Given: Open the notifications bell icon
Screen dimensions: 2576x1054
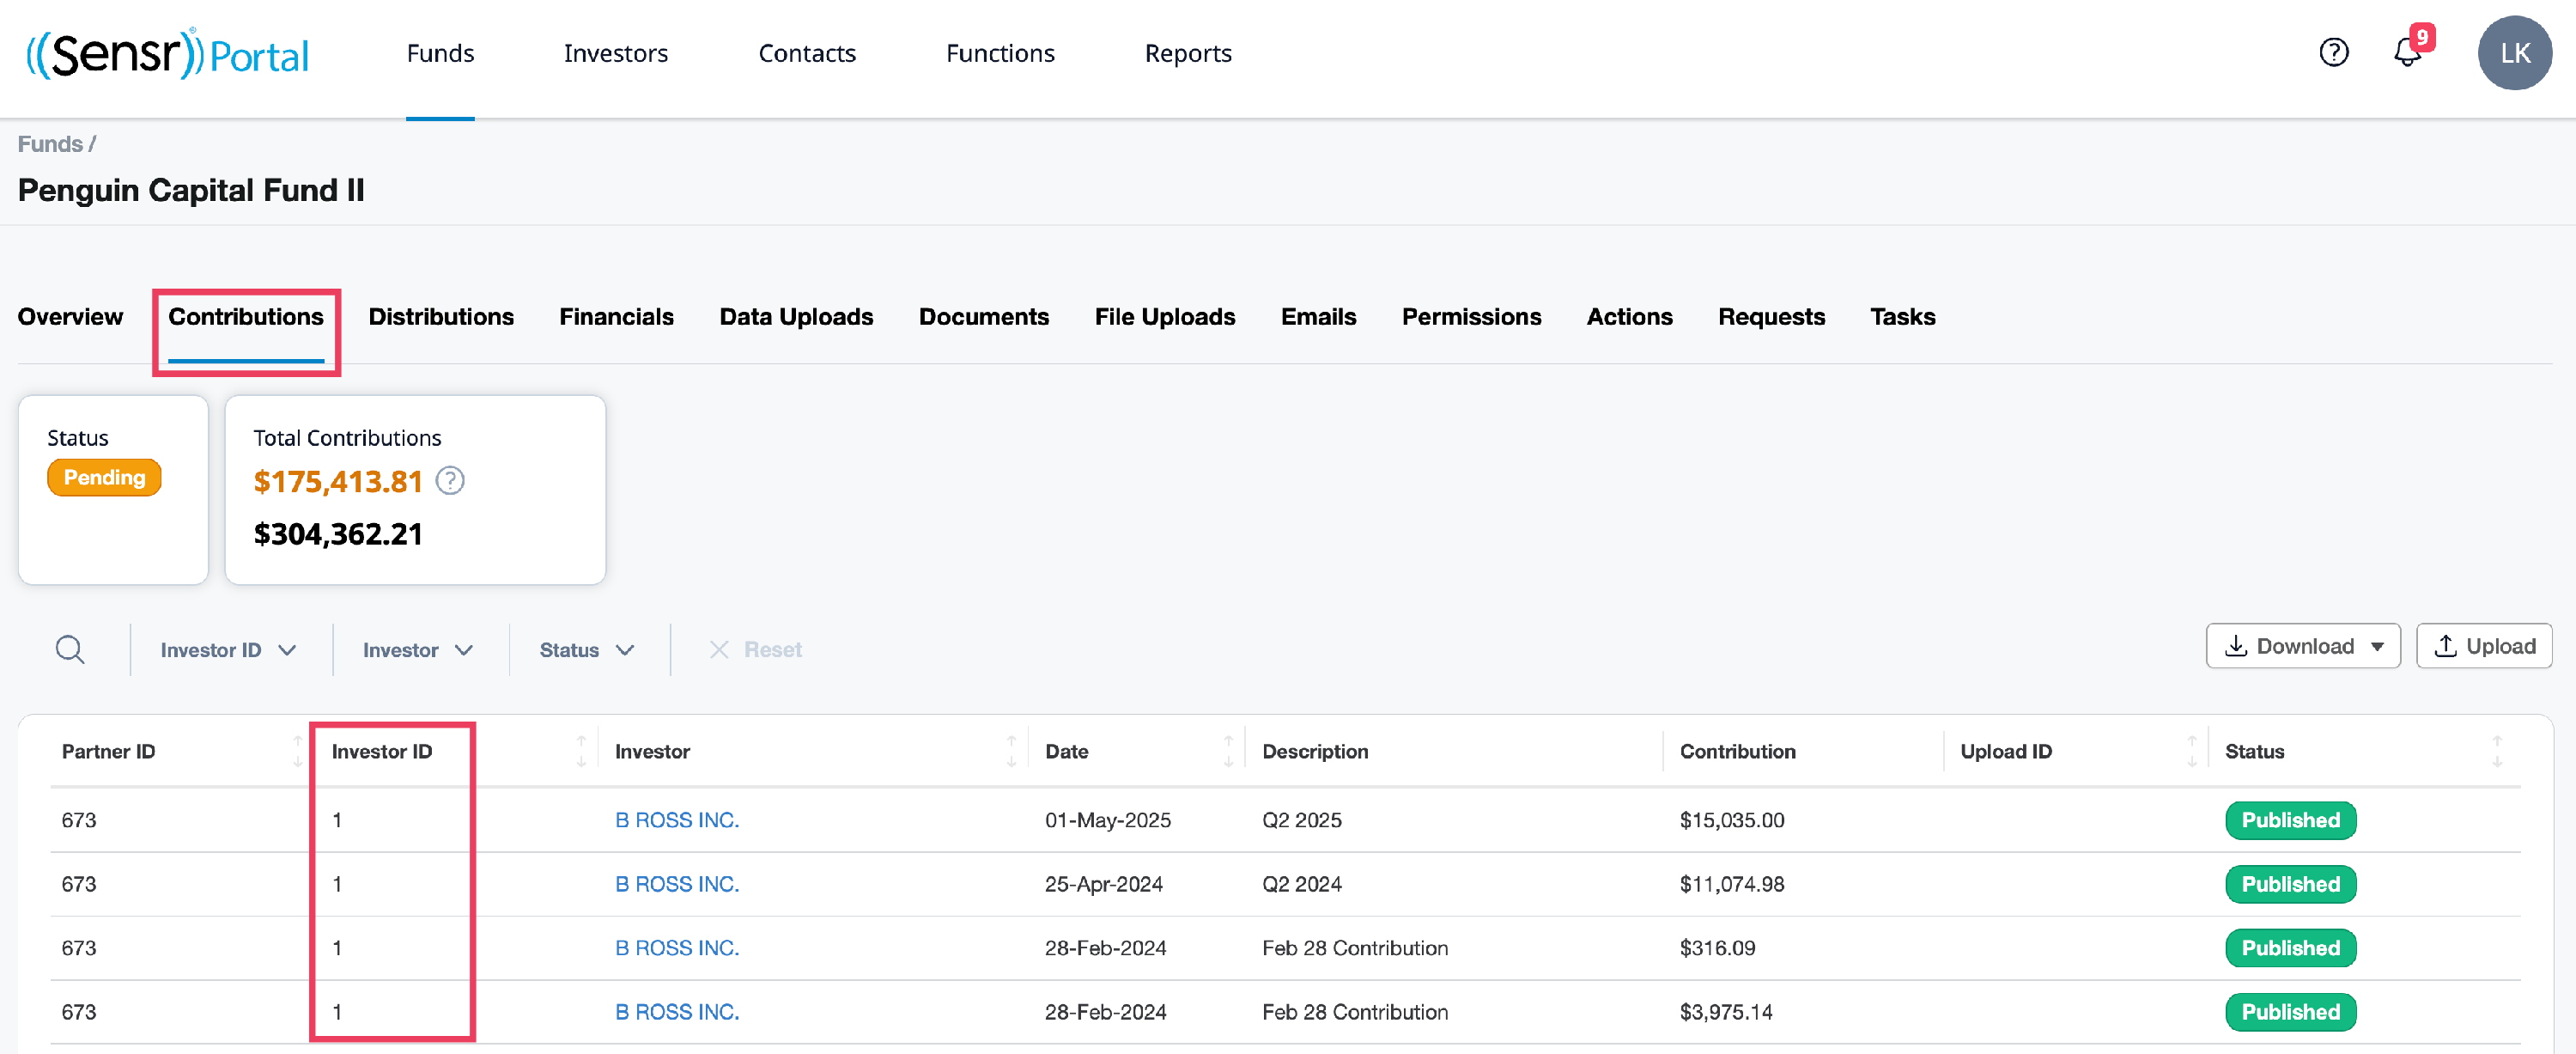Looking at the screenshot, I should [2407, 52].
